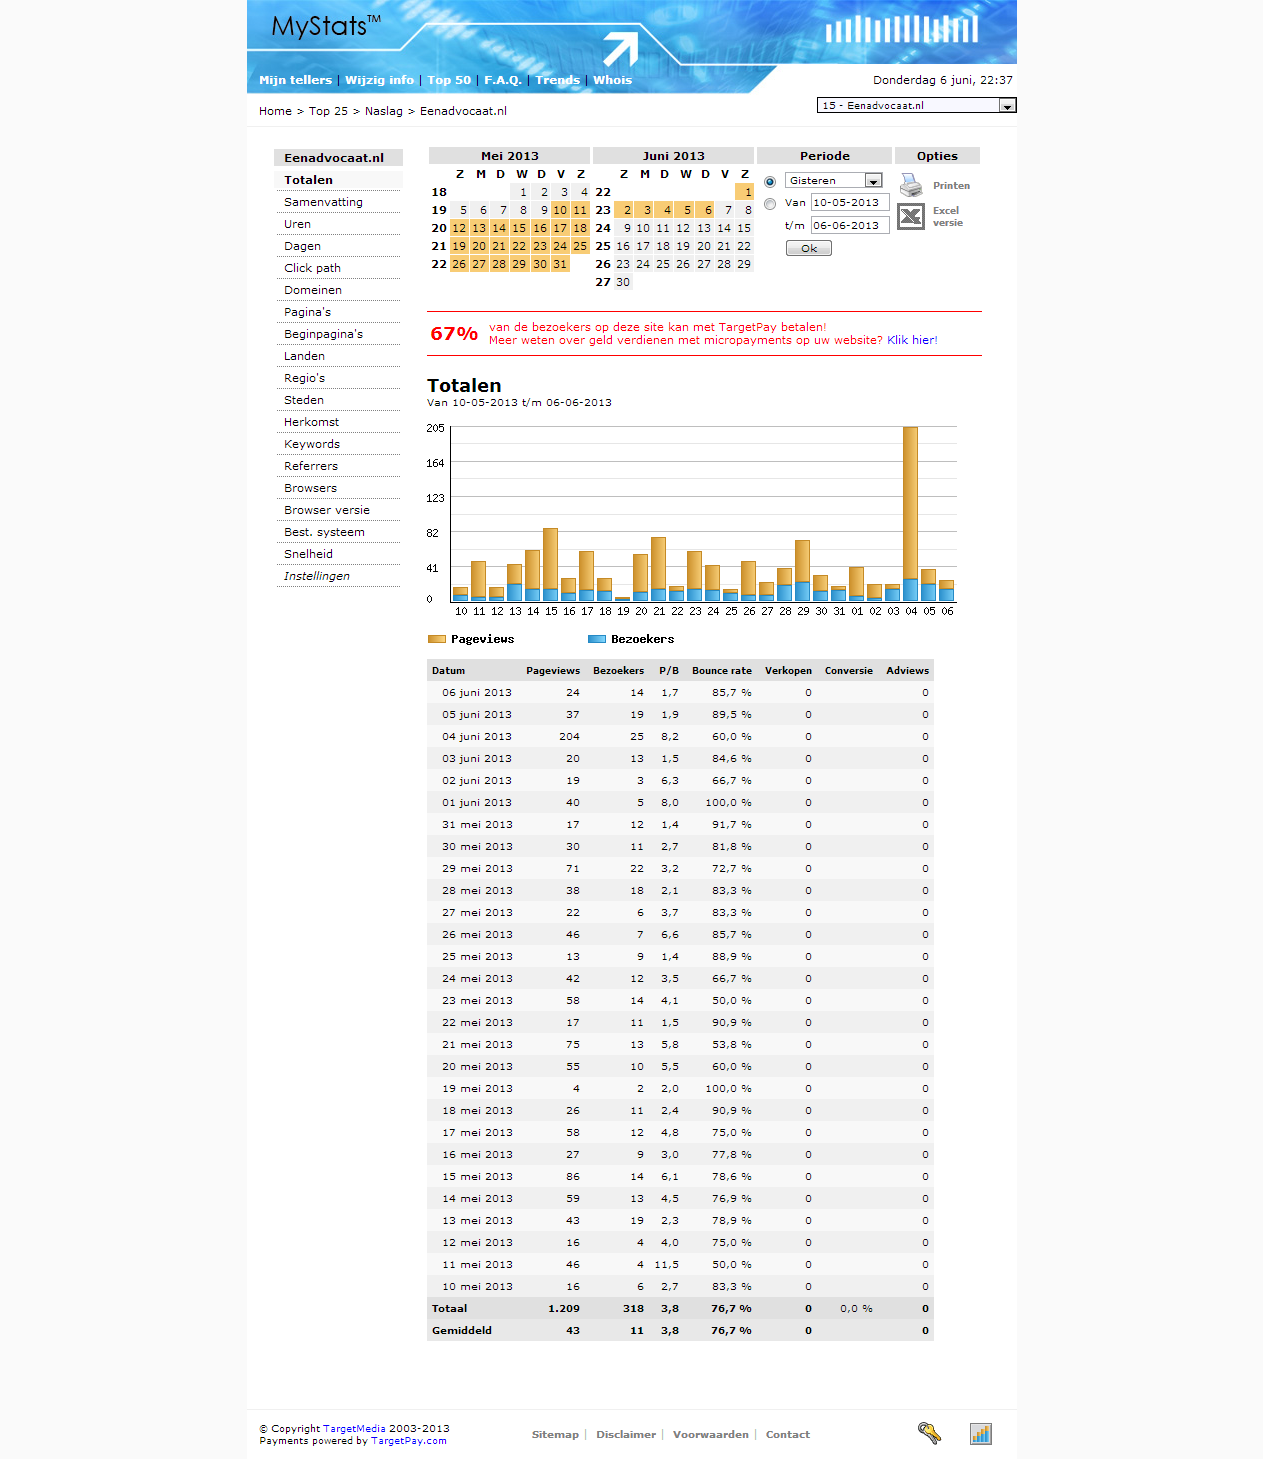Open Uren in the sidebar
The height and width of the screenshot is (1459, 1263).
point(297,224)
